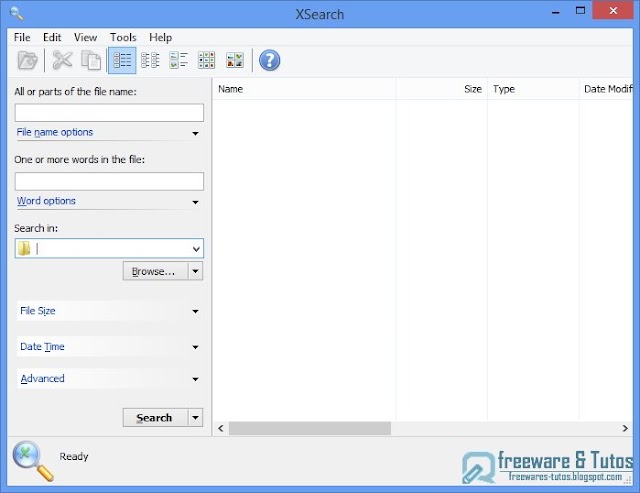The height and width of the screenshot is (493, 640).
Task: Sort results by Type column header
Action: coord(533,89)
